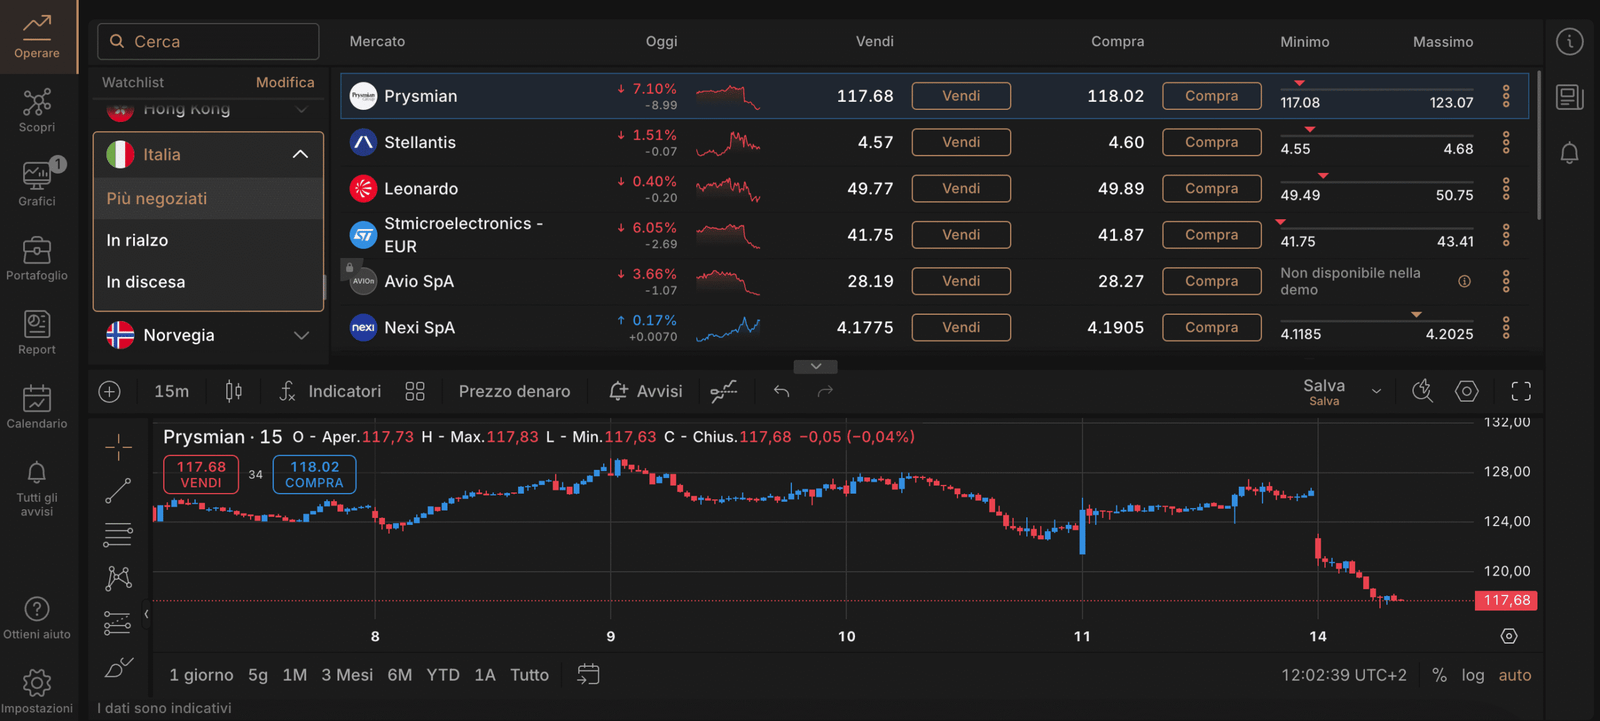Viewport: 1600px width, 721px height.
Task: Click the Cerca search field
Action: coord(208,42)
